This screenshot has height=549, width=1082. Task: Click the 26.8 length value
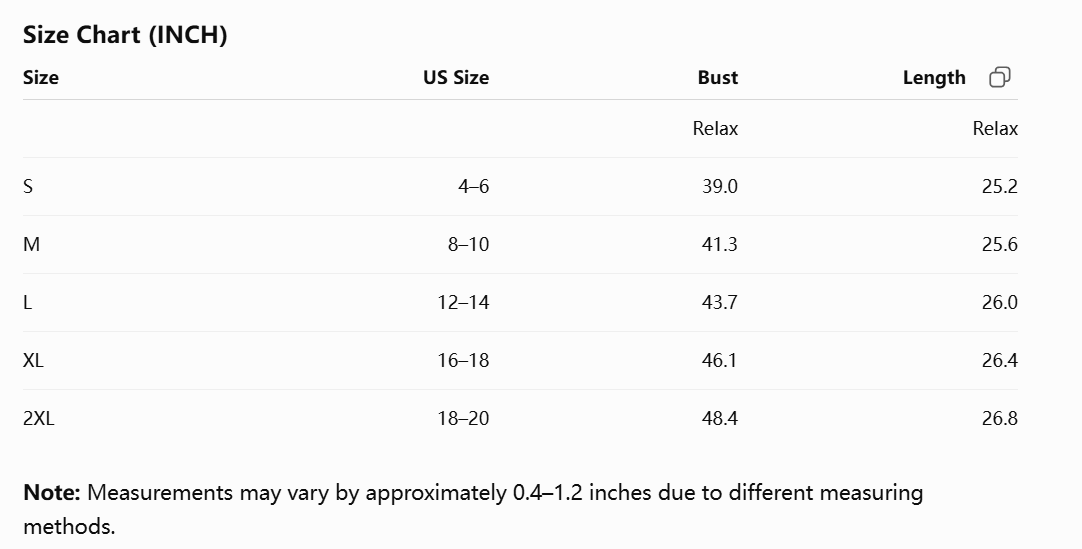coord(1000,418)
